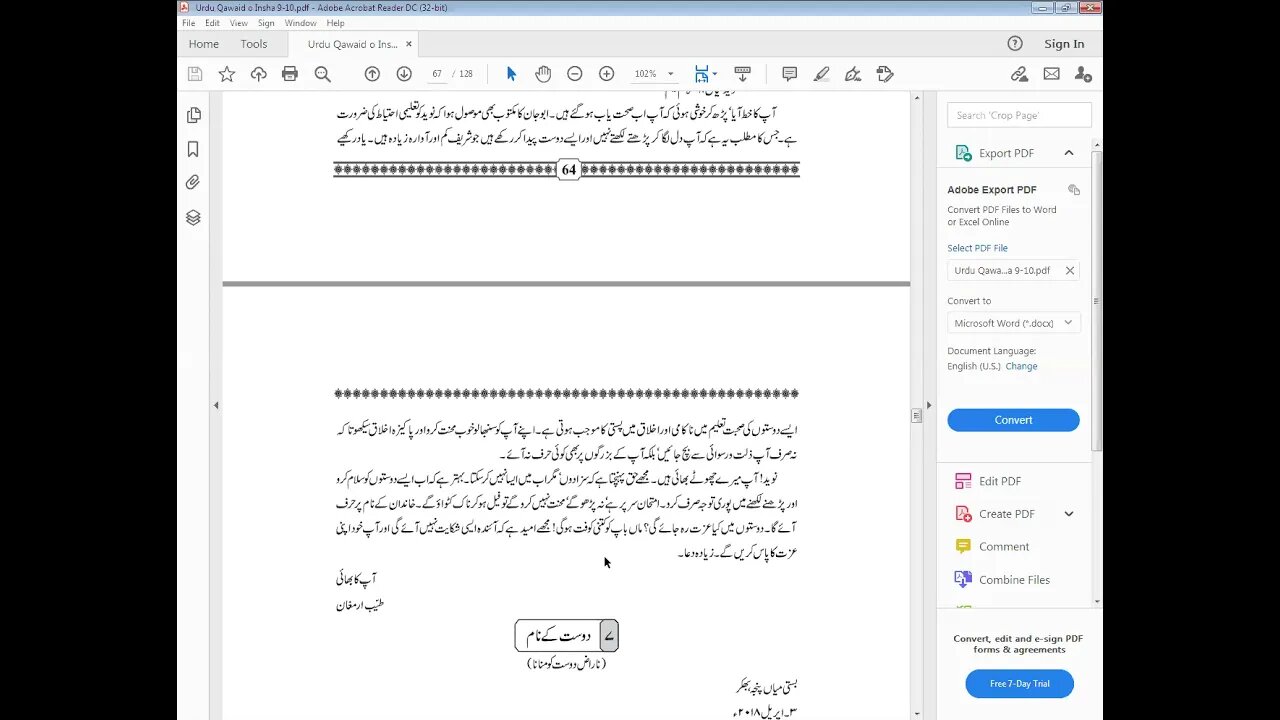
Task: Open layers panel icon
Action: [193, 217]
